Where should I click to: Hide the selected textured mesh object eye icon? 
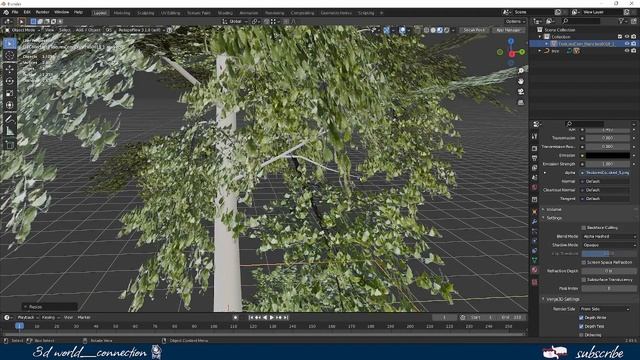(x=627, y=44)
